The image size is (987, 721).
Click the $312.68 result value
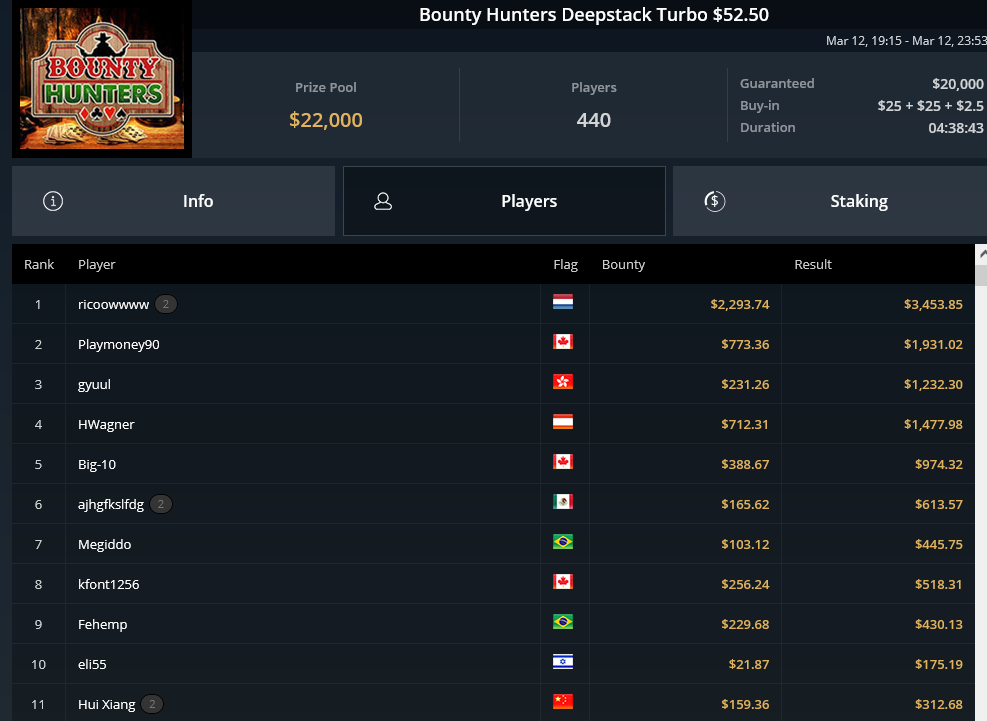(x=939, y=705)
